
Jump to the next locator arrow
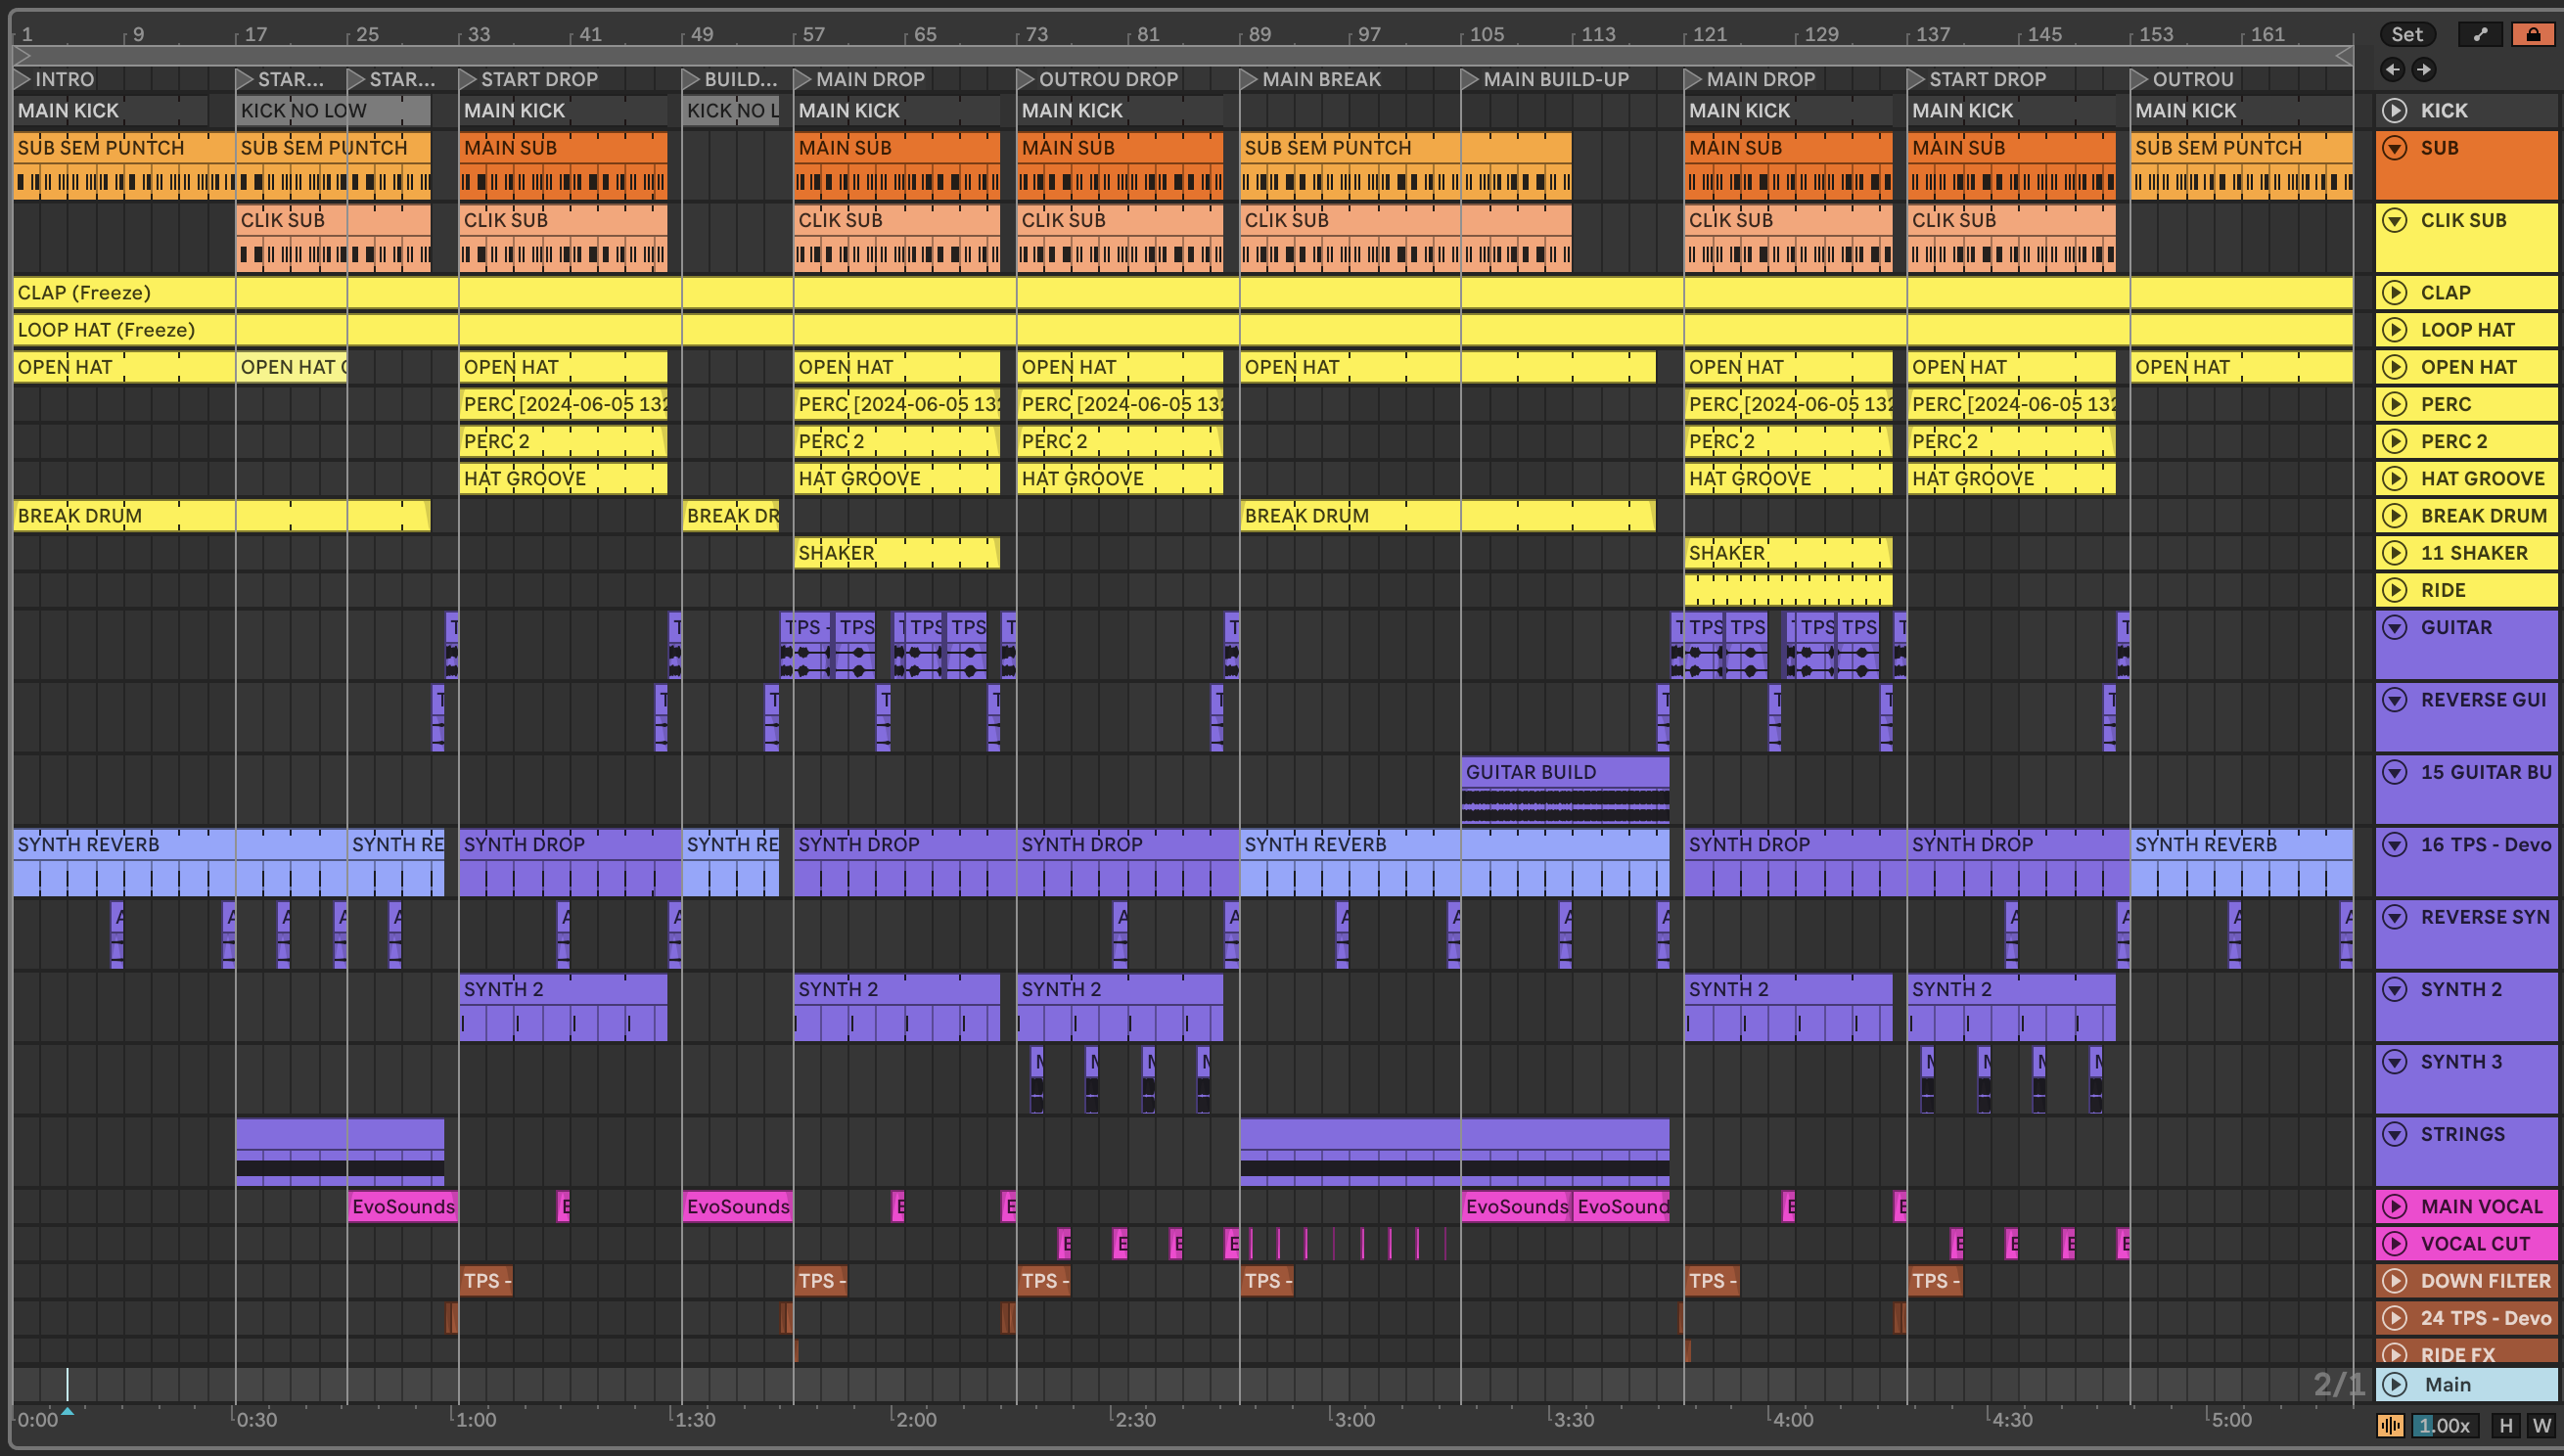pos(2423,69)
